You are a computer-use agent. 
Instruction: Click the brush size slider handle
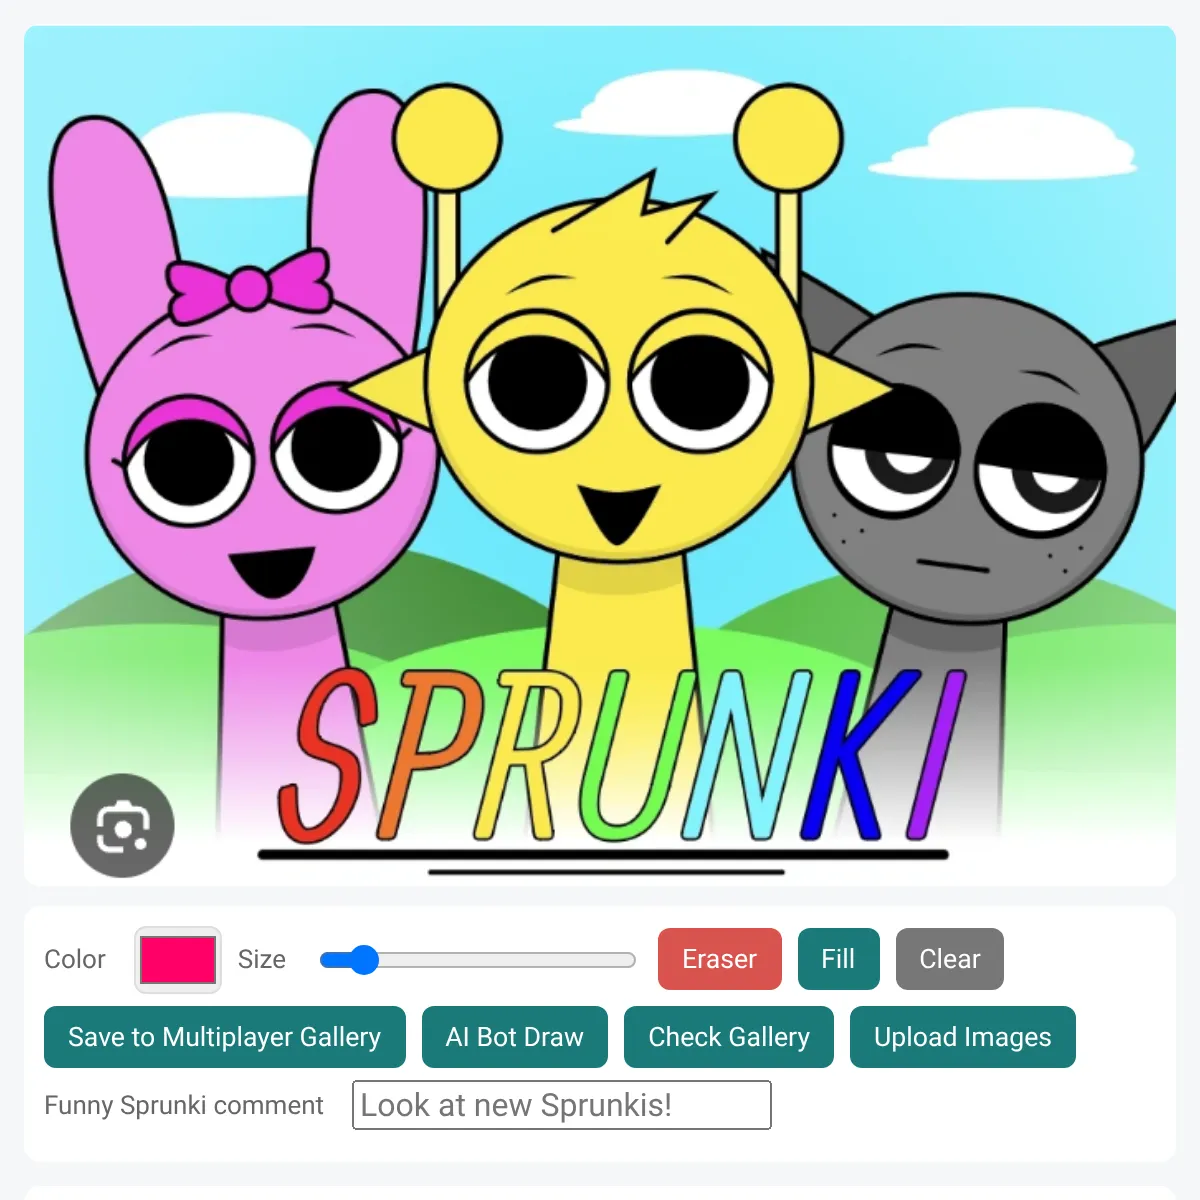[364, 960]
